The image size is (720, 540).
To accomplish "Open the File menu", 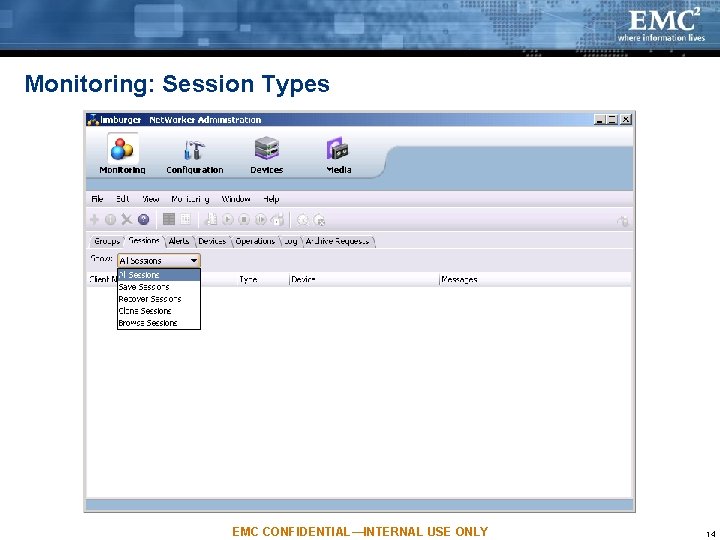I will [x=97, y=199].
